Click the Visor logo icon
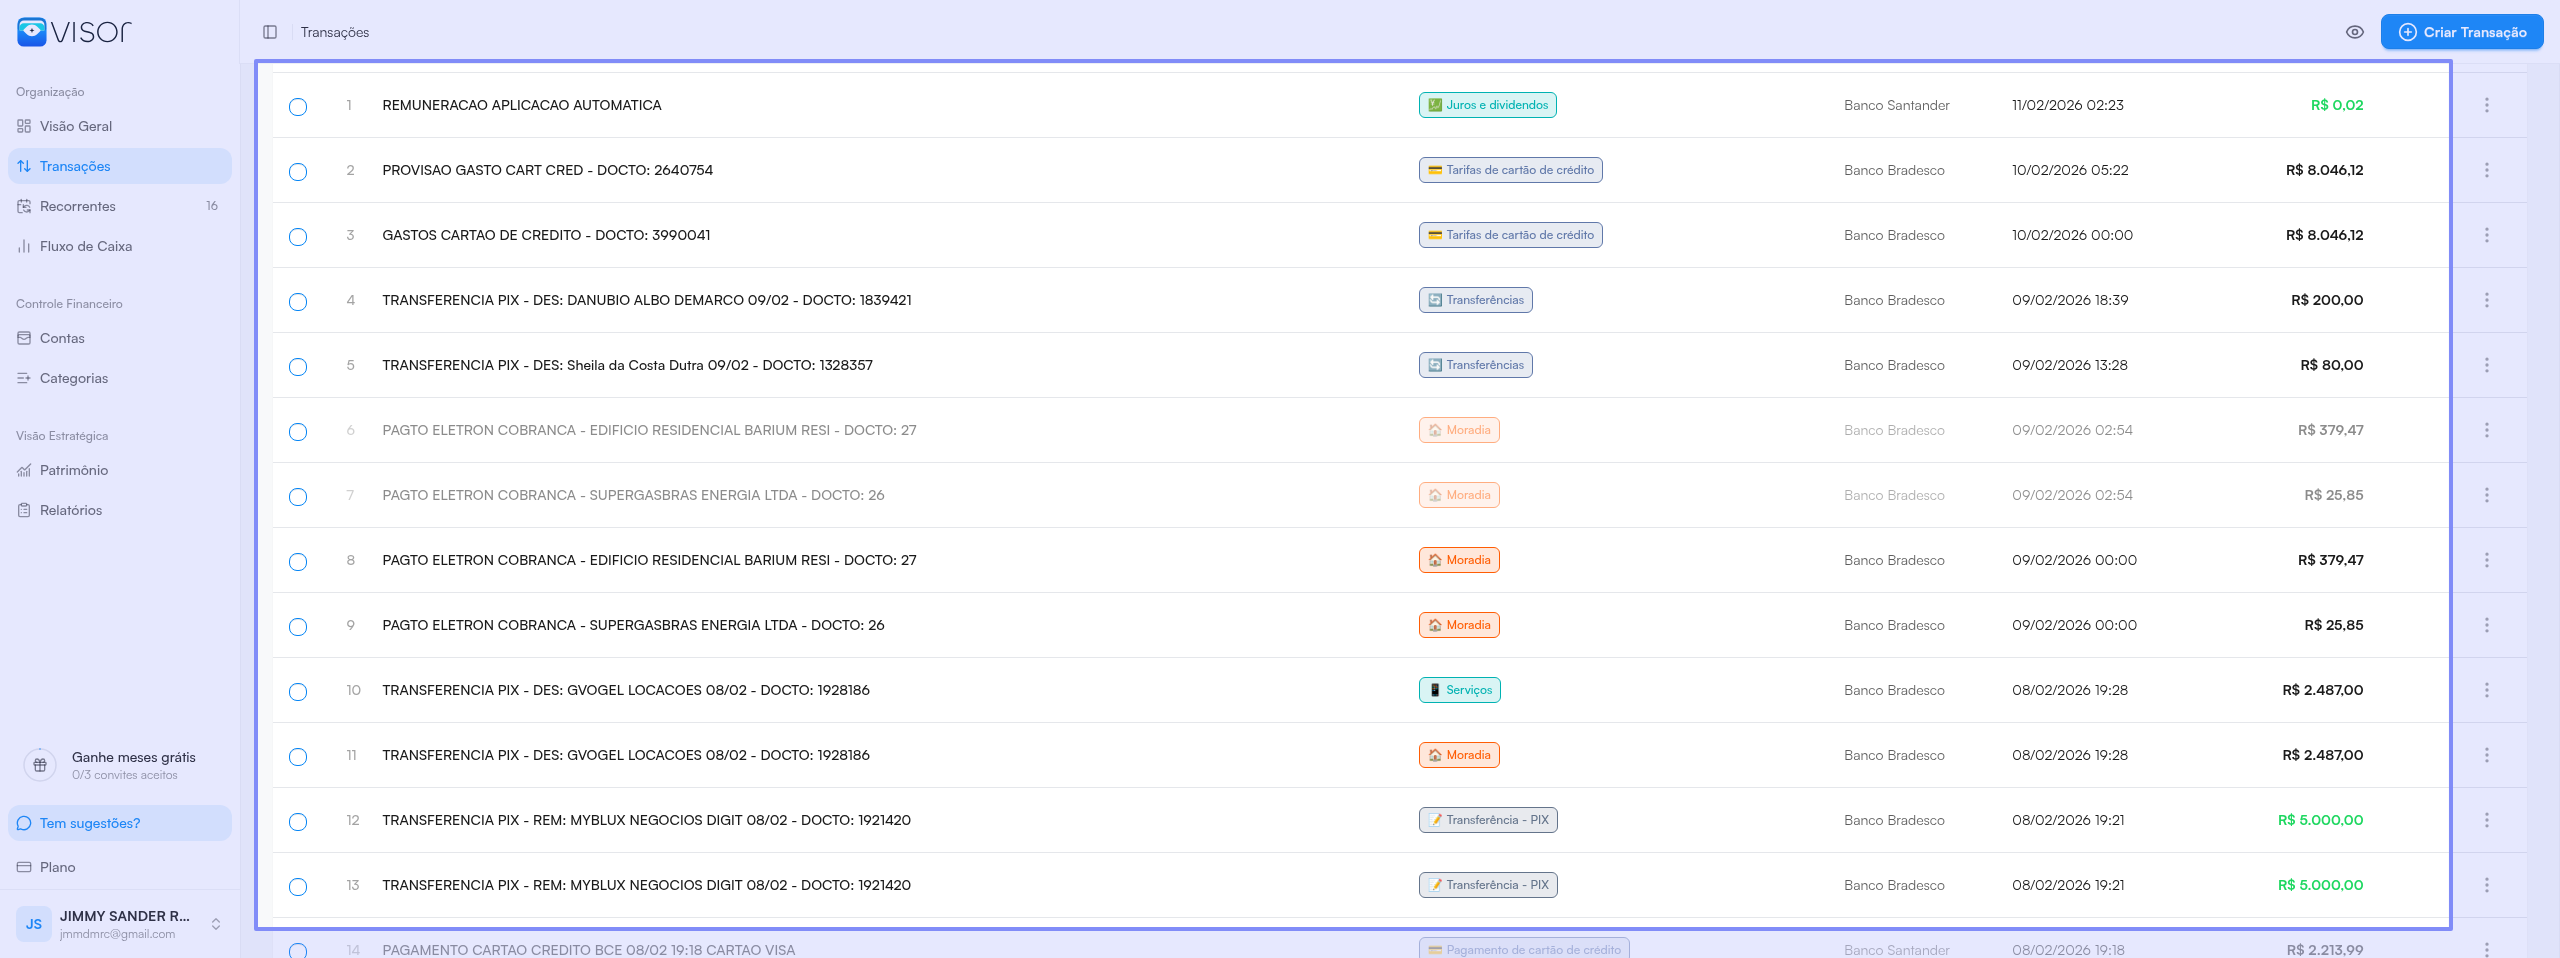 click(32, 32)
